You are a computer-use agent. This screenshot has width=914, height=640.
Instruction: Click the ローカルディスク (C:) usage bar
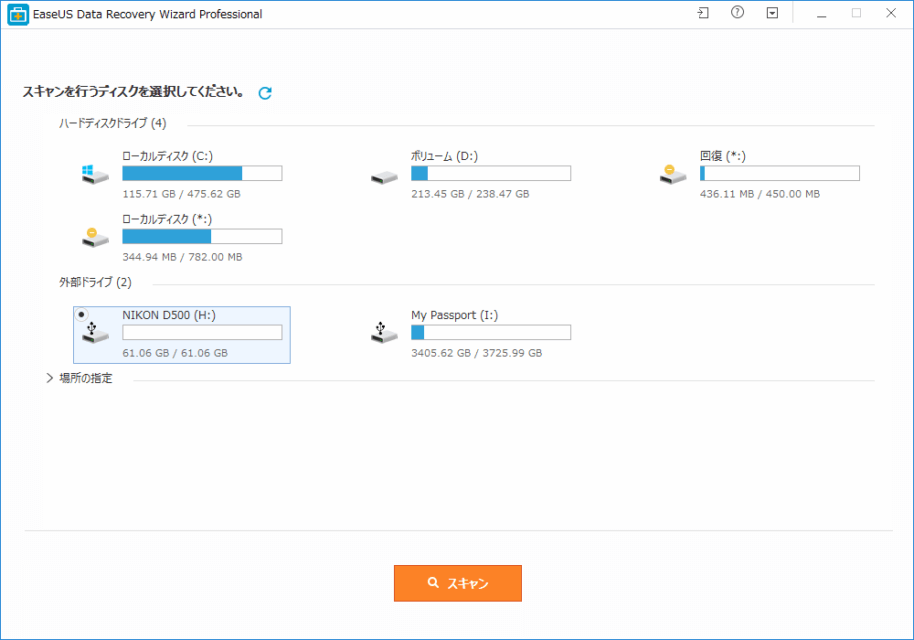[202, 173]
